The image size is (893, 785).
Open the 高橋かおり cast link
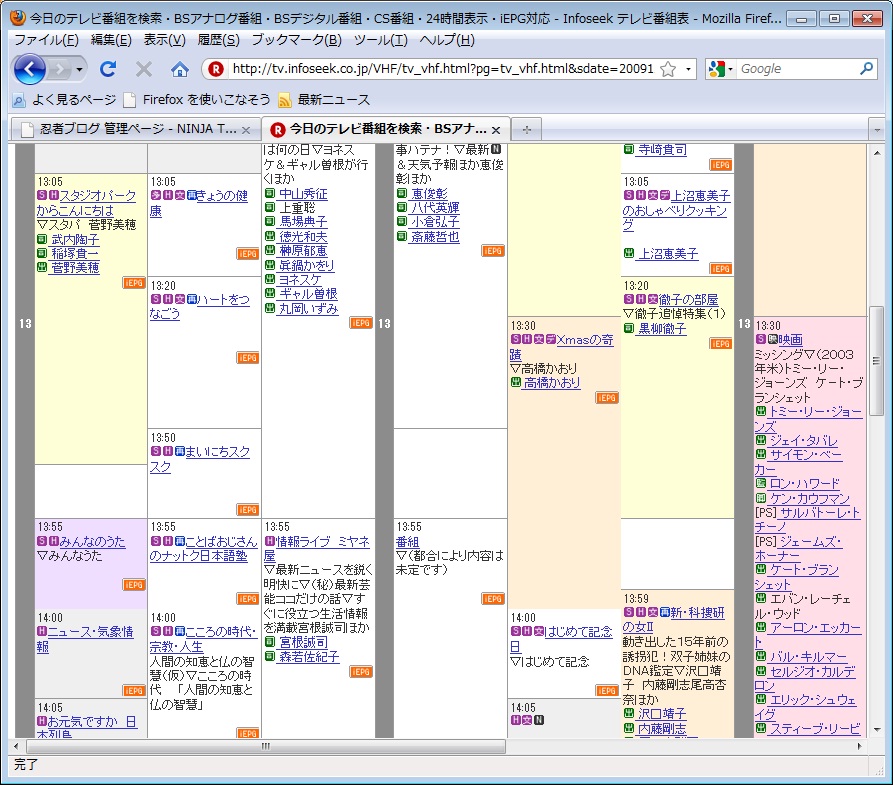[552, 383]
